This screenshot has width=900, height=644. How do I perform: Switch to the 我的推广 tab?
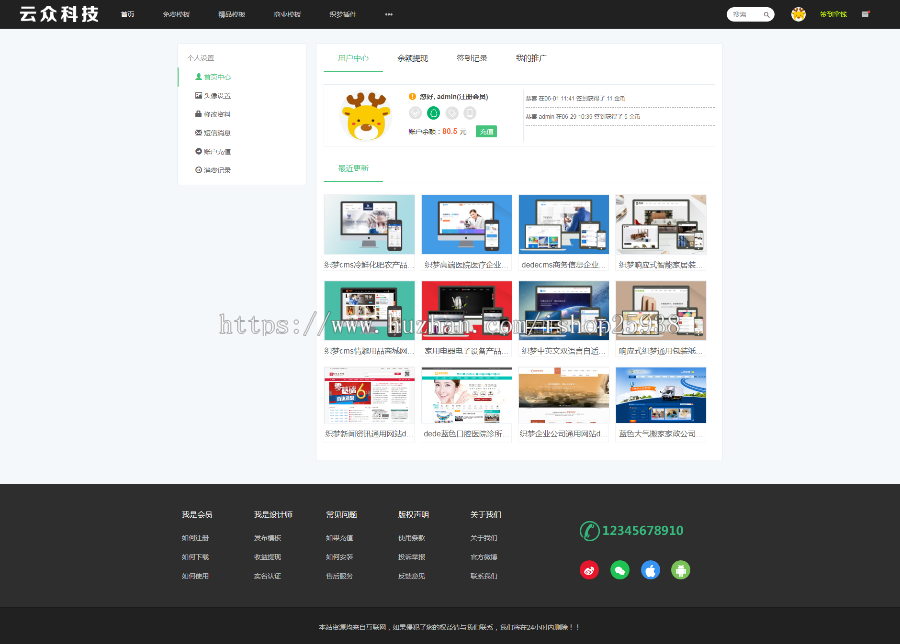click(531, 58)
